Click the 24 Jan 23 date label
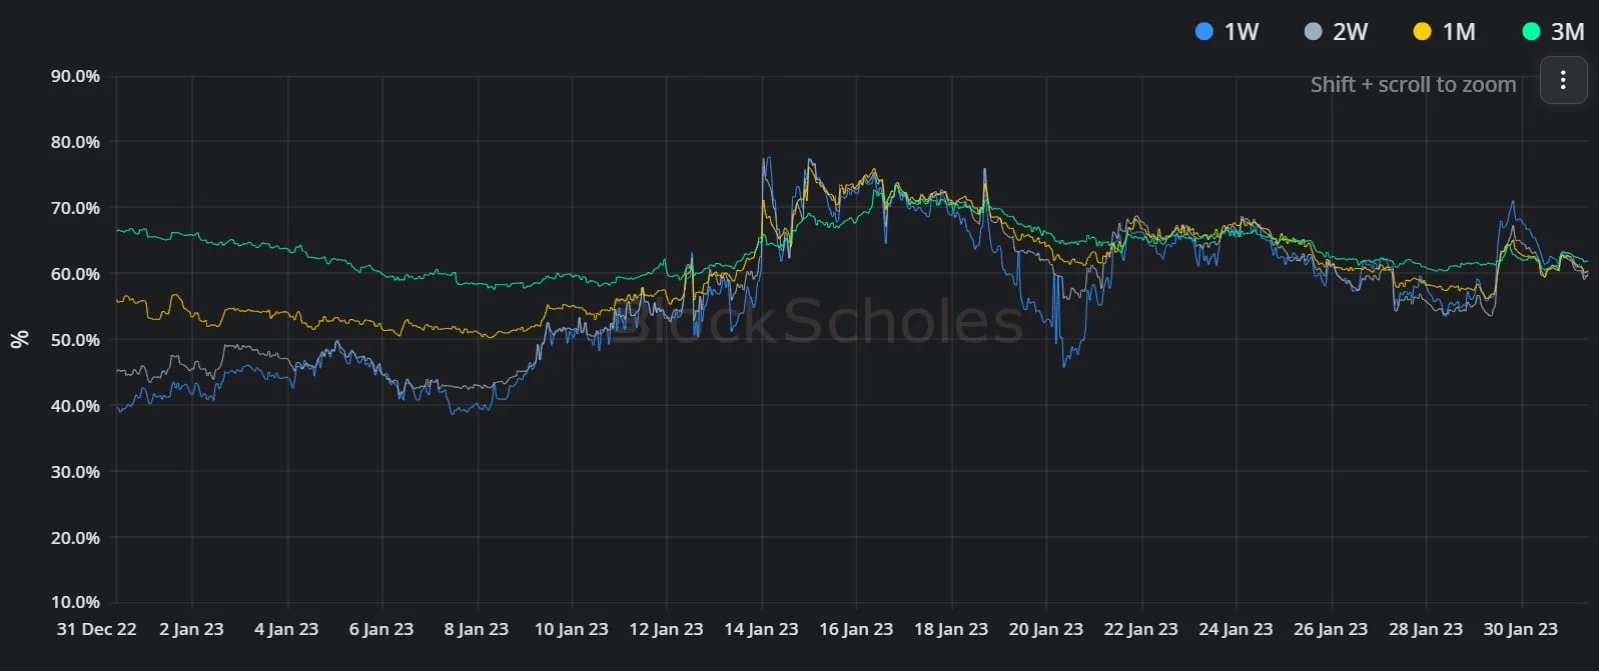 (1236, 629)
